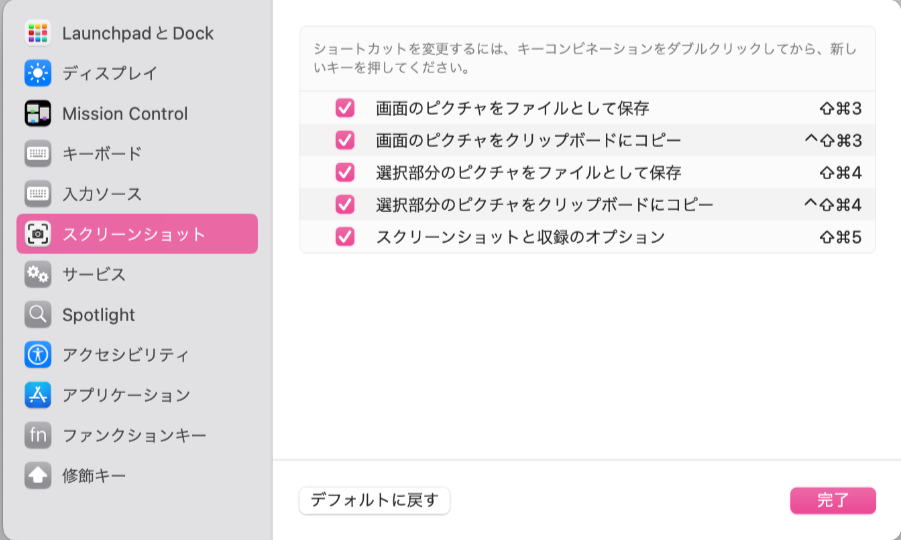901x540 pixels.
Task: Toggle 選択部分のピクチャをクリップボードにコピー checkbox
Action: coord(345,205)
